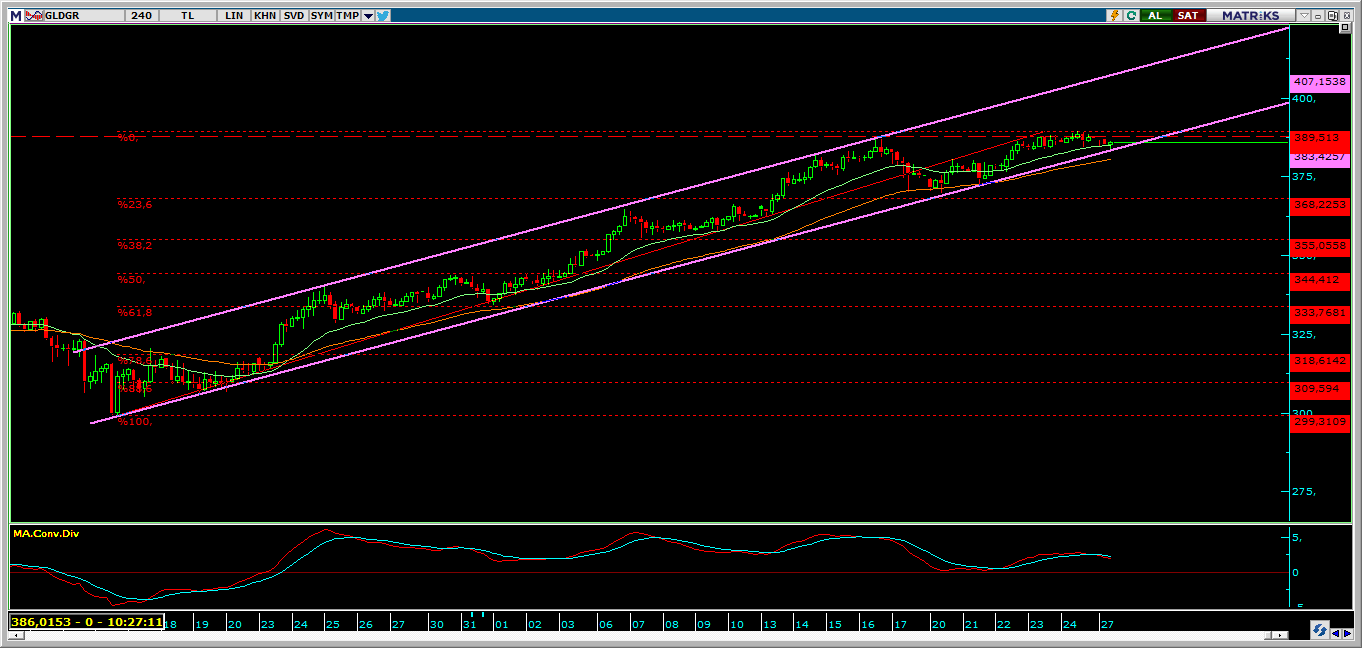This screenshot has height=648, width=1362.
Task: Click date label 13 on time axis
Action: point(769,624)
